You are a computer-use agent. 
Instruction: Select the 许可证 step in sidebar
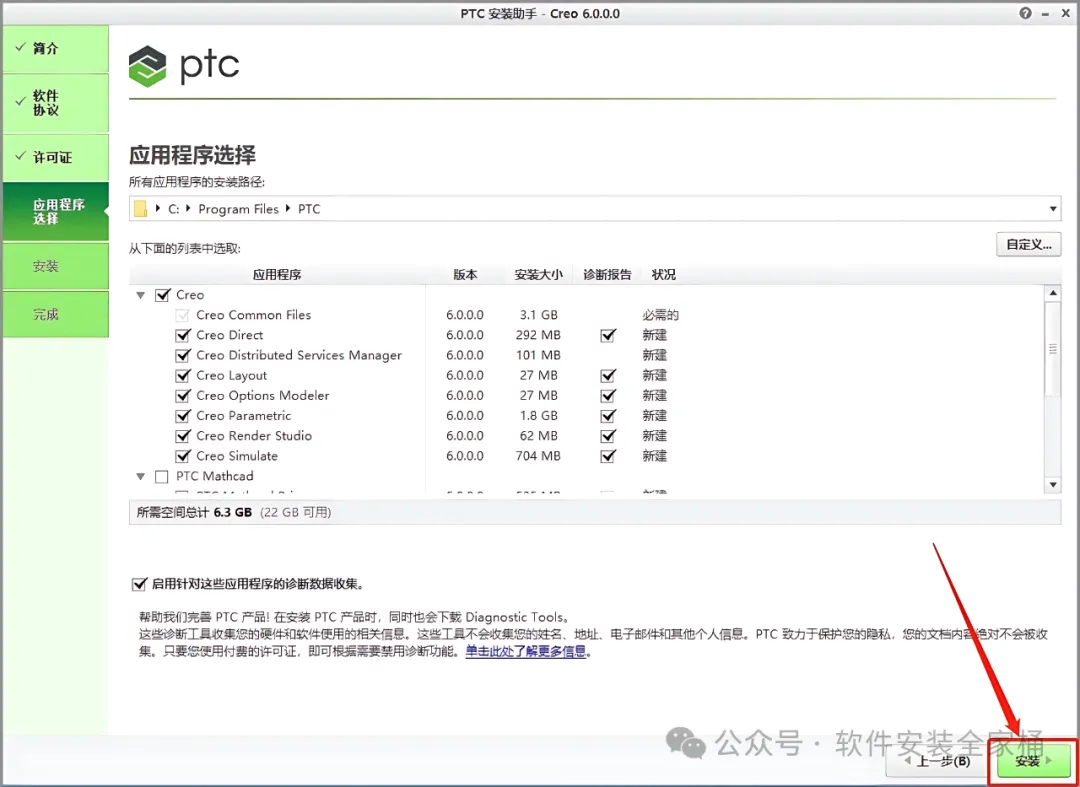55,158
